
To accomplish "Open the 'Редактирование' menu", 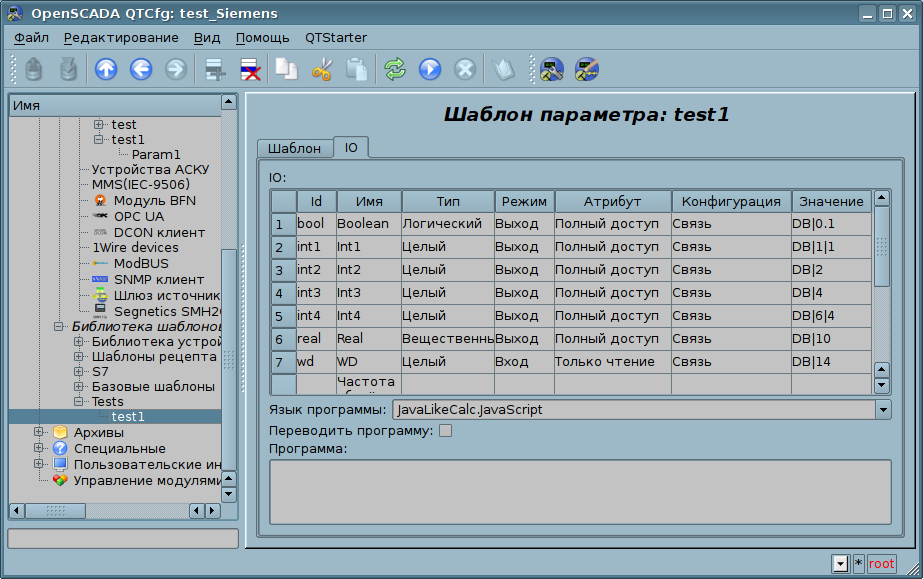I will [121, 38].
